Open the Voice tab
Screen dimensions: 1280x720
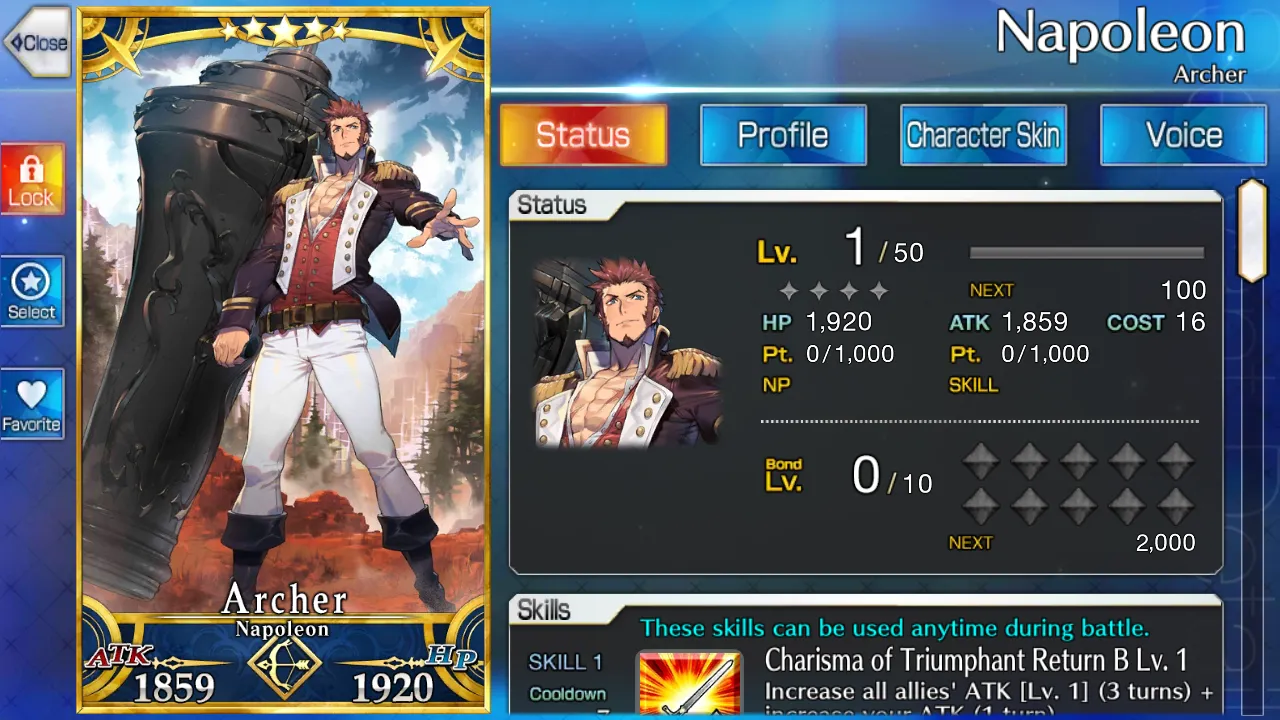point(1184,135)
